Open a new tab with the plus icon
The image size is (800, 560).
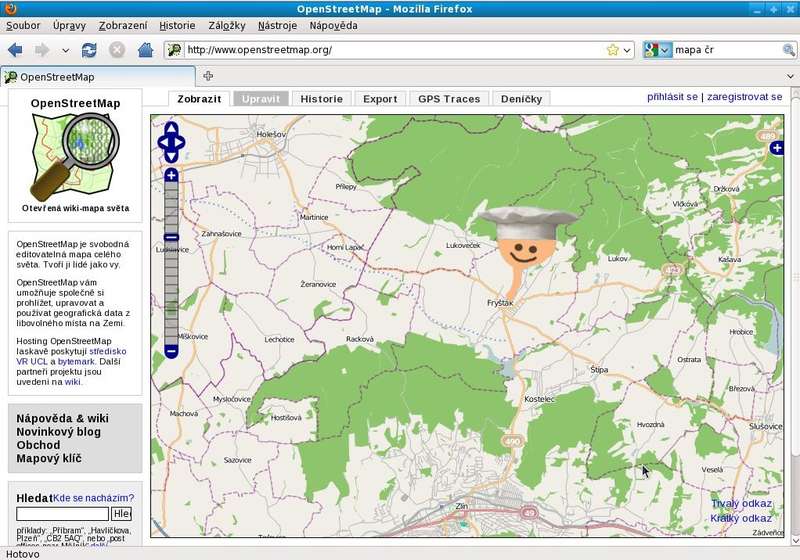point(208,76)
